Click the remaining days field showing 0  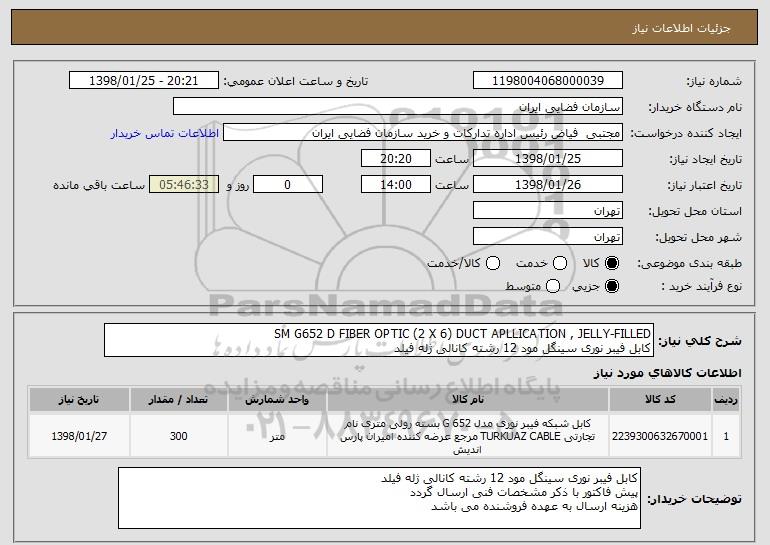pyautogui.click(x=288, y=185)
